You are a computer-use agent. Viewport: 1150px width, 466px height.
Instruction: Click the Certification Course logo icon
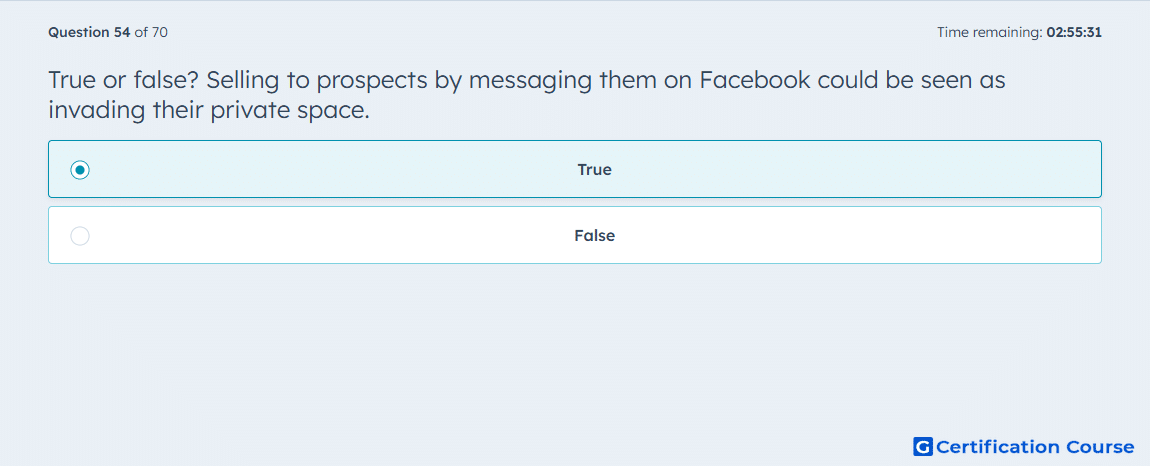pyautogui.click(x=923, y=446)
